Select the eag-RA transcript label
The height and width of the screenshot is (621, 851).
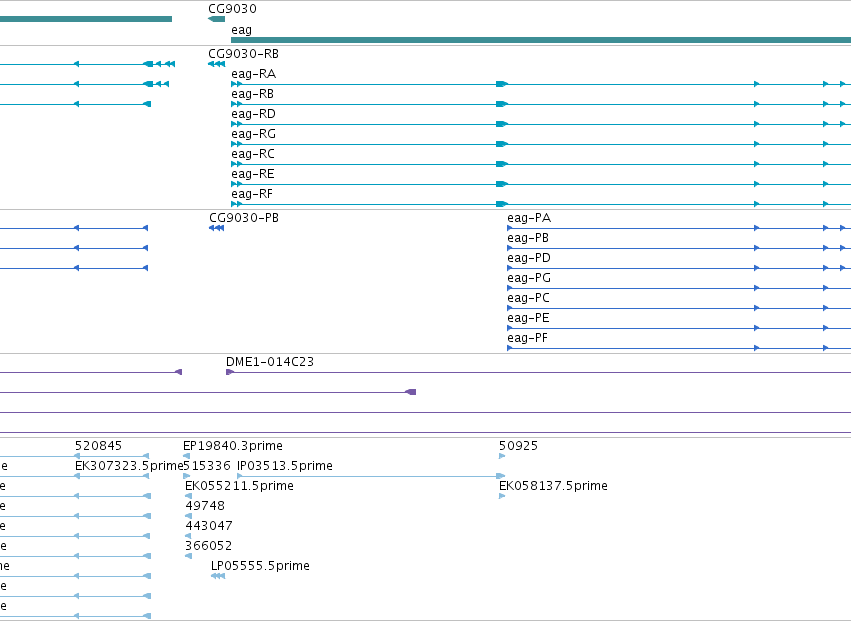point(253,74)
